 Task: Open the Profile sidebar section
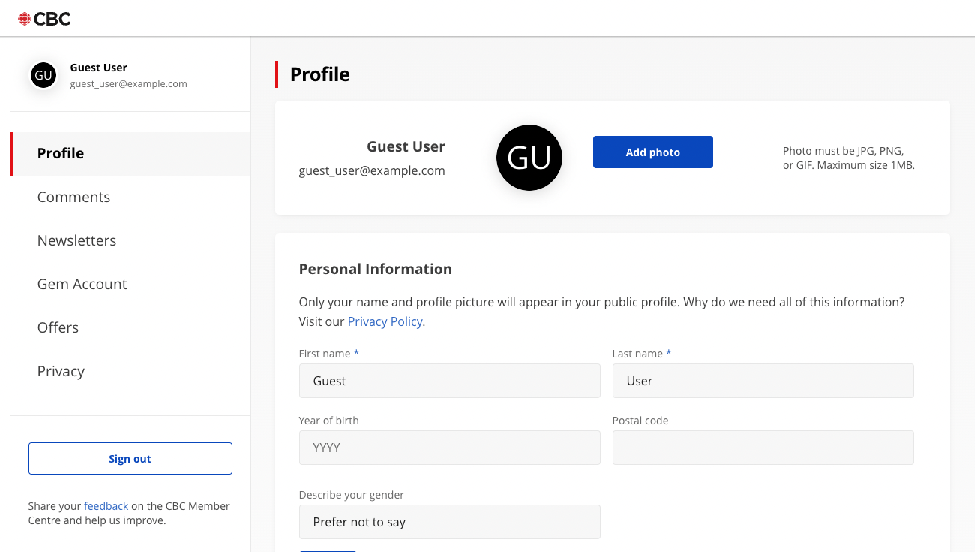pyautogui.click(x=131, y=154)
